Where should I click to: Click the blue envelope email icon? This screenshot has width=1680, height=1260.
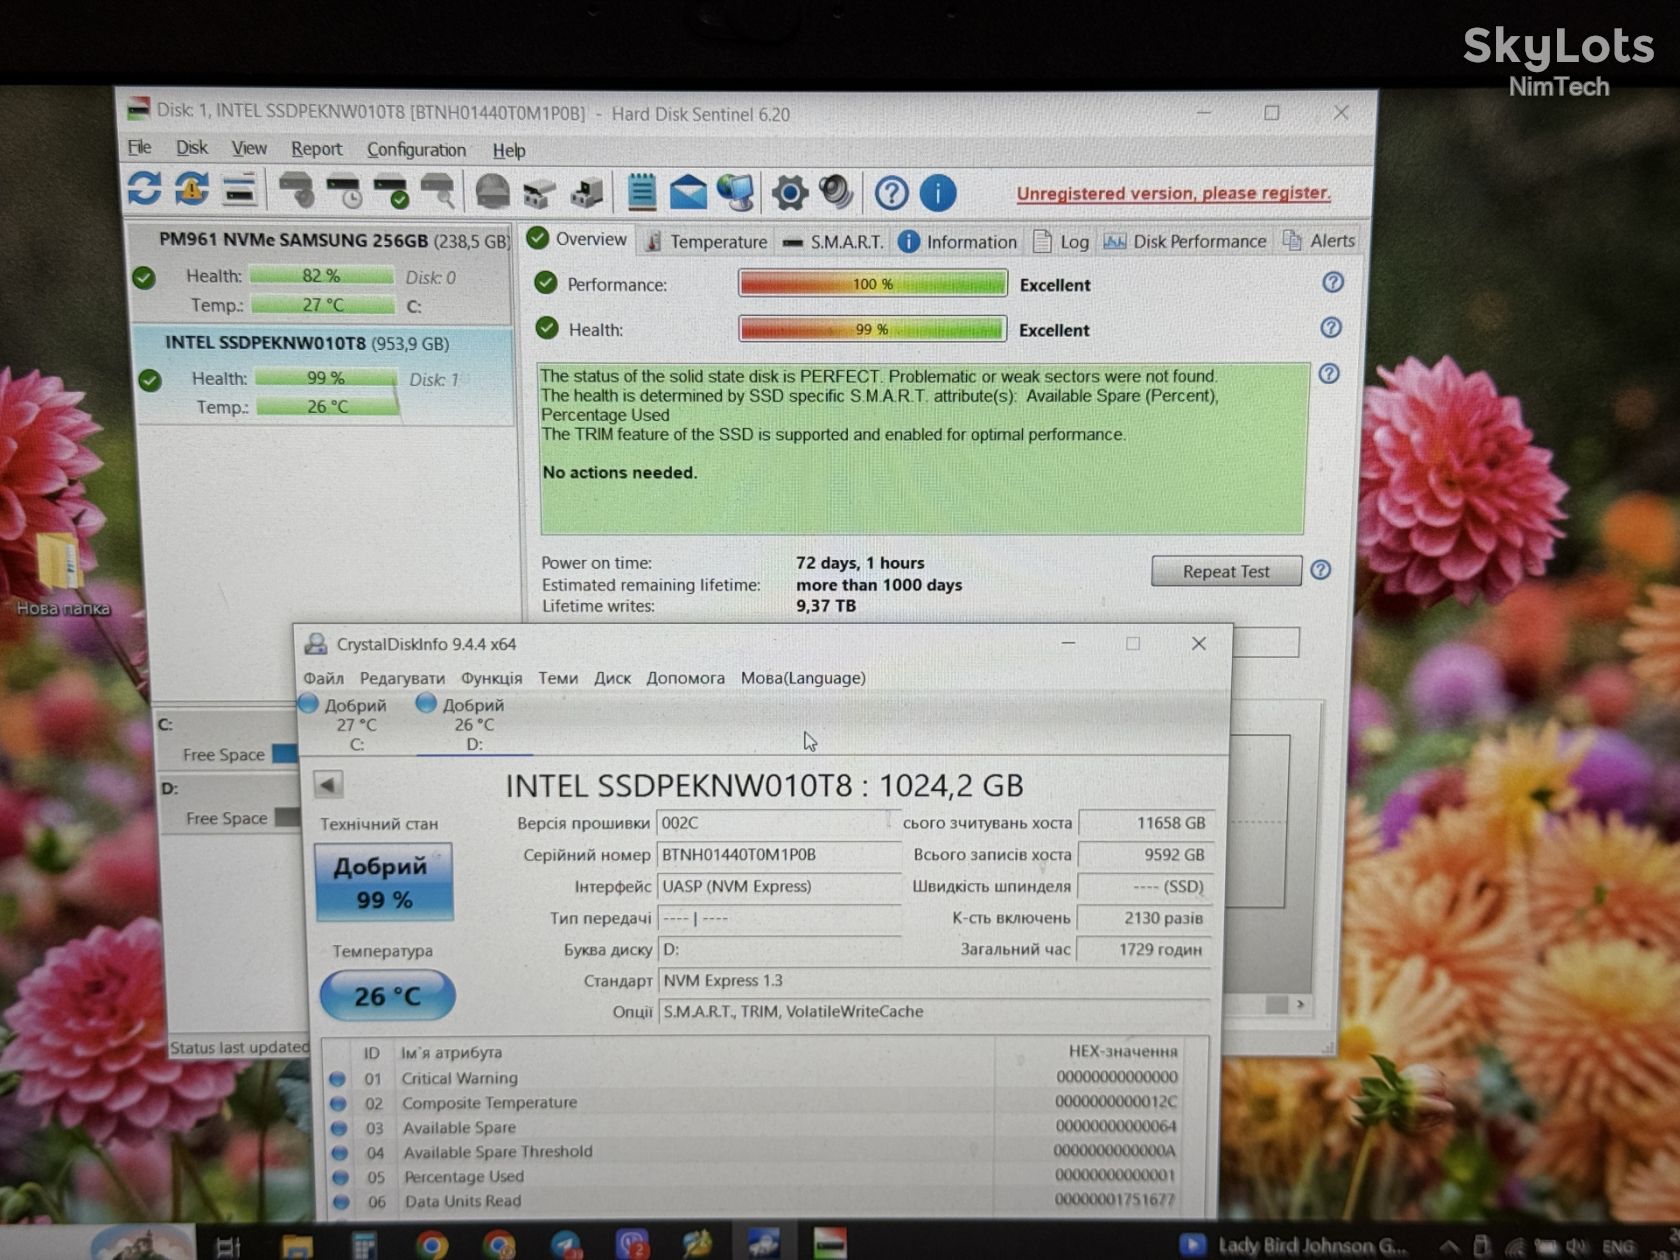click(688, 192)
